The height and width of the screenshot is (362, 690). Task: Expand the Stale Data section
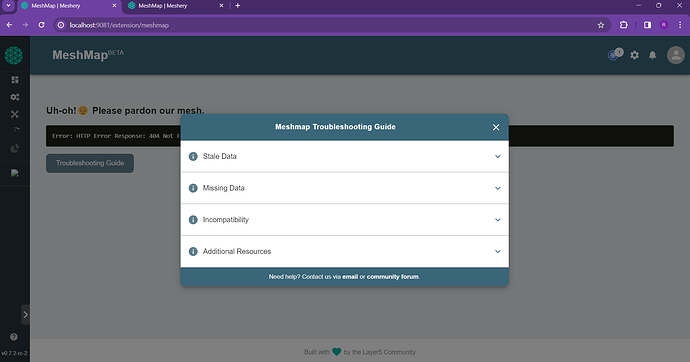(x=345, y=156)
